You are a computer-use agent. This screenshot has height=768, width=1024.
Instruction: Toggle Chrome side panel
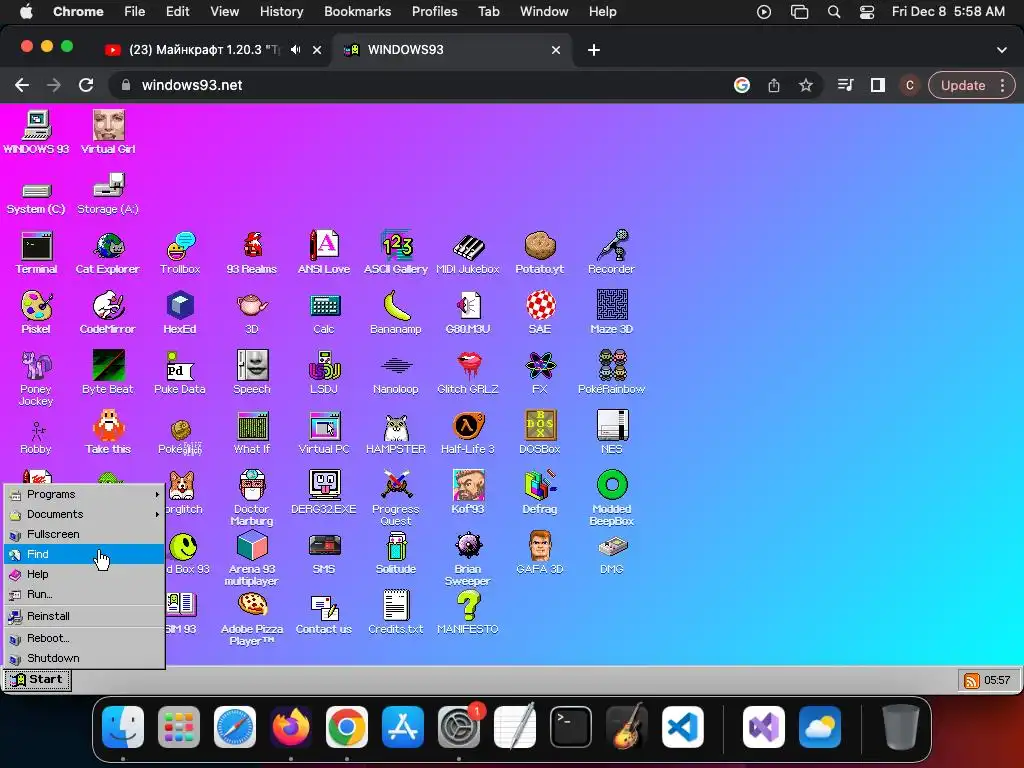(x=878, y=85)
